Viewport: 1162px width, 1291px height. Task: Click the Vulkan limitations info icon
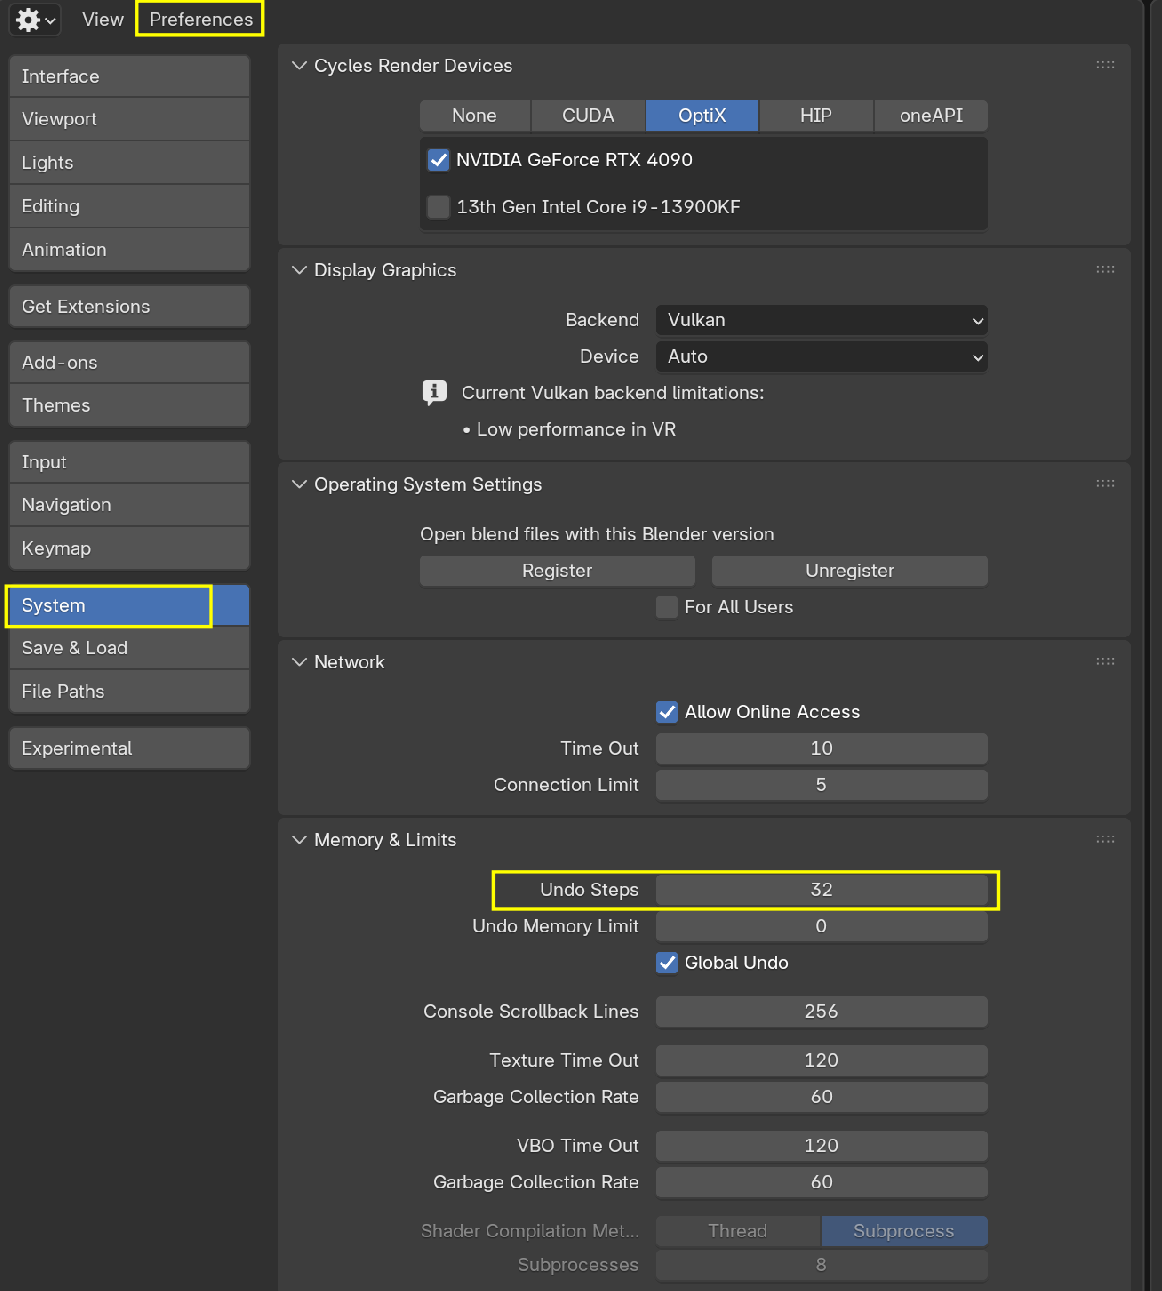tap(434, 392)
